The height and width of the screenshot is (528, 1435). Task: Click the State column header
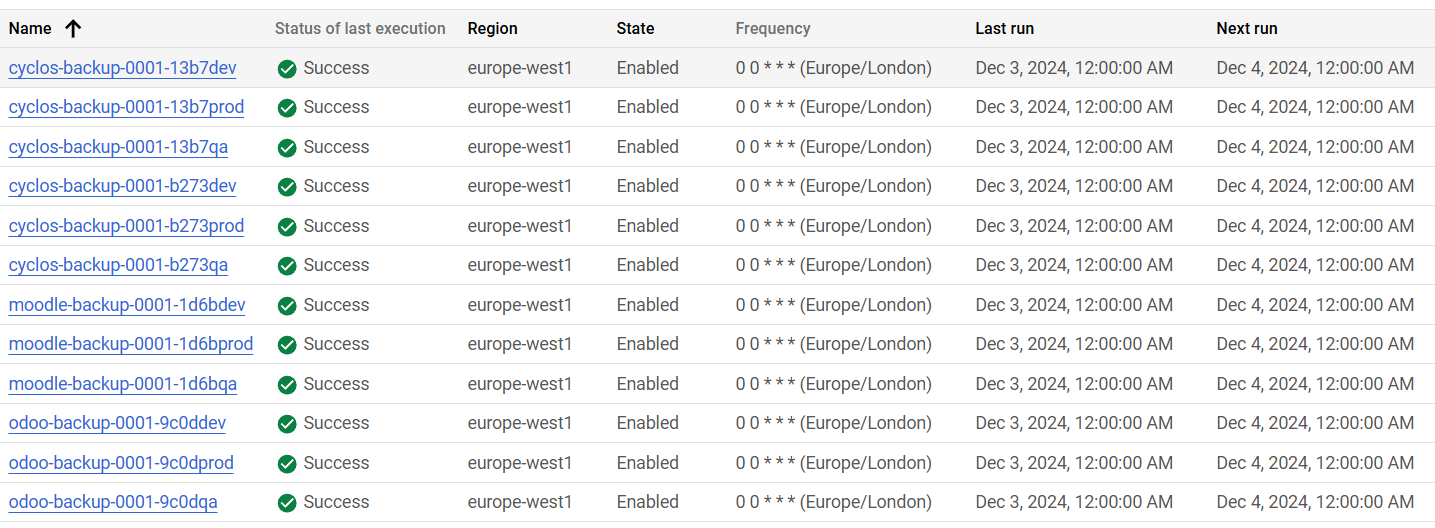tap(636, 29)
